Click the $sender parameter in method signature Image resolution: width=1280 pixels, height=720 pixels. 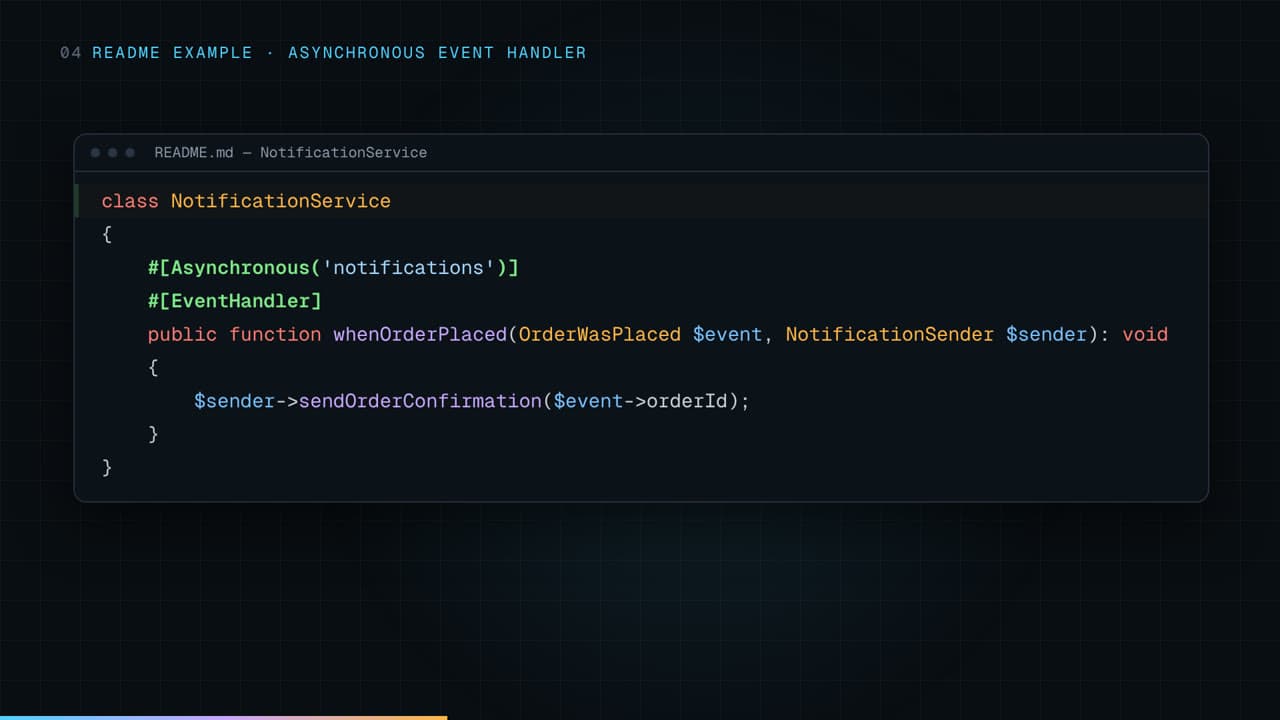[x=1046, y=334]
